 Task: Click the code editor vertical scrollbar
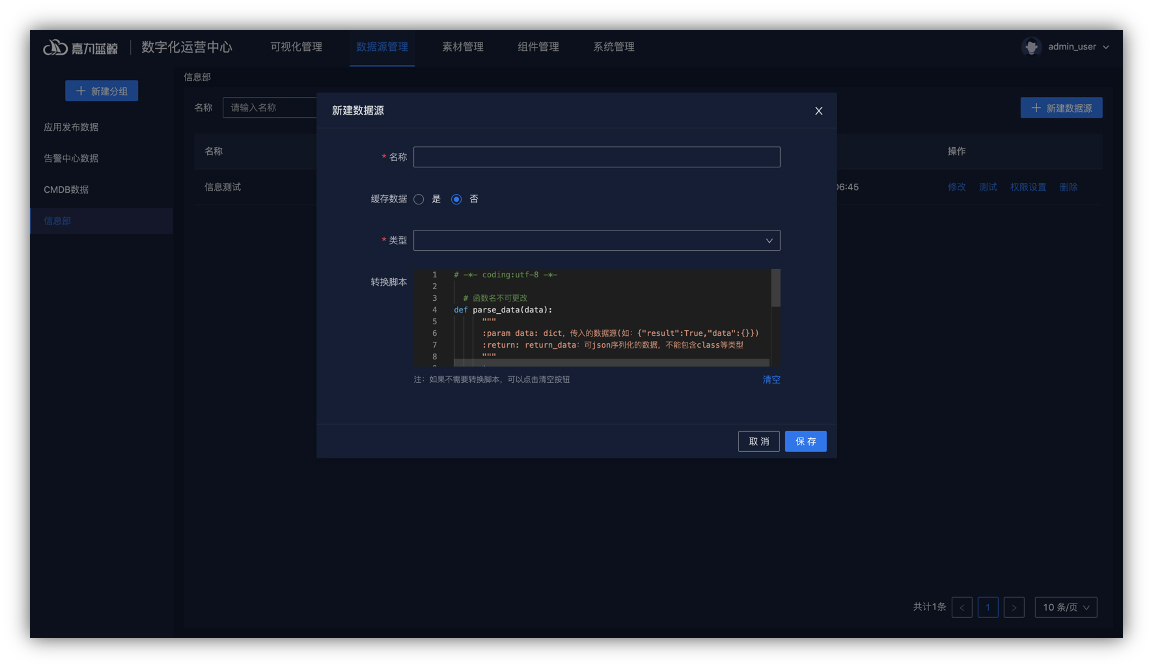(776, 288)
